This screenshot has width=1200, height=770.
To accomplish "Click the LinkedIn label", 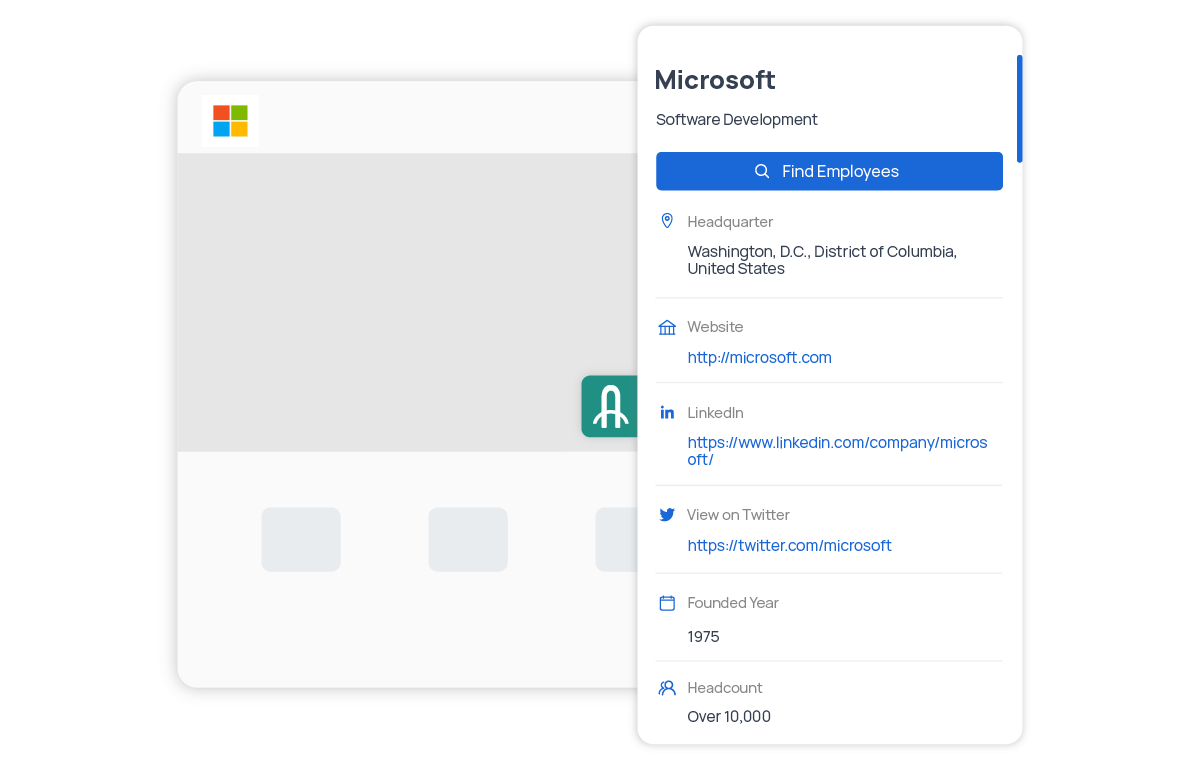I will click(x=715, y=412).
